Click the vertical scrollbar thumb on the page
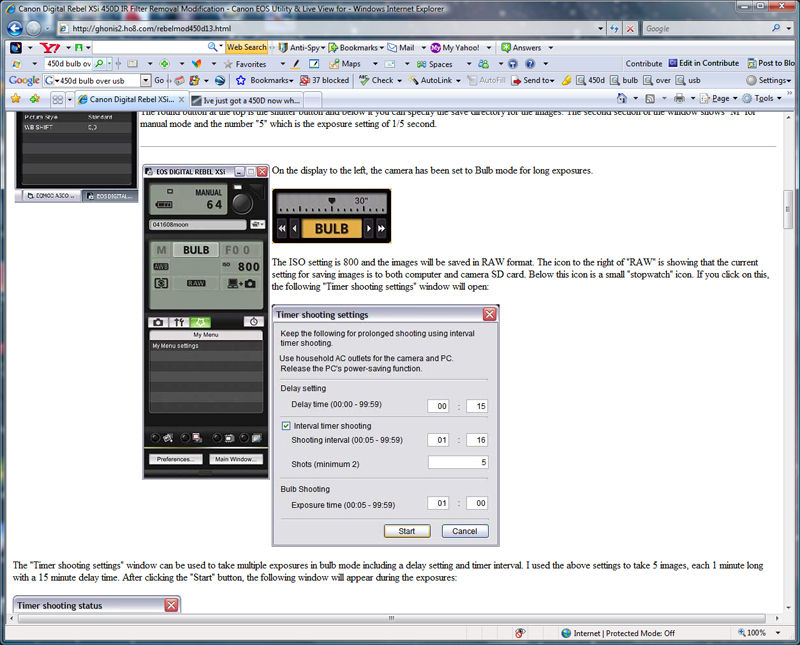 pos(788,210)
